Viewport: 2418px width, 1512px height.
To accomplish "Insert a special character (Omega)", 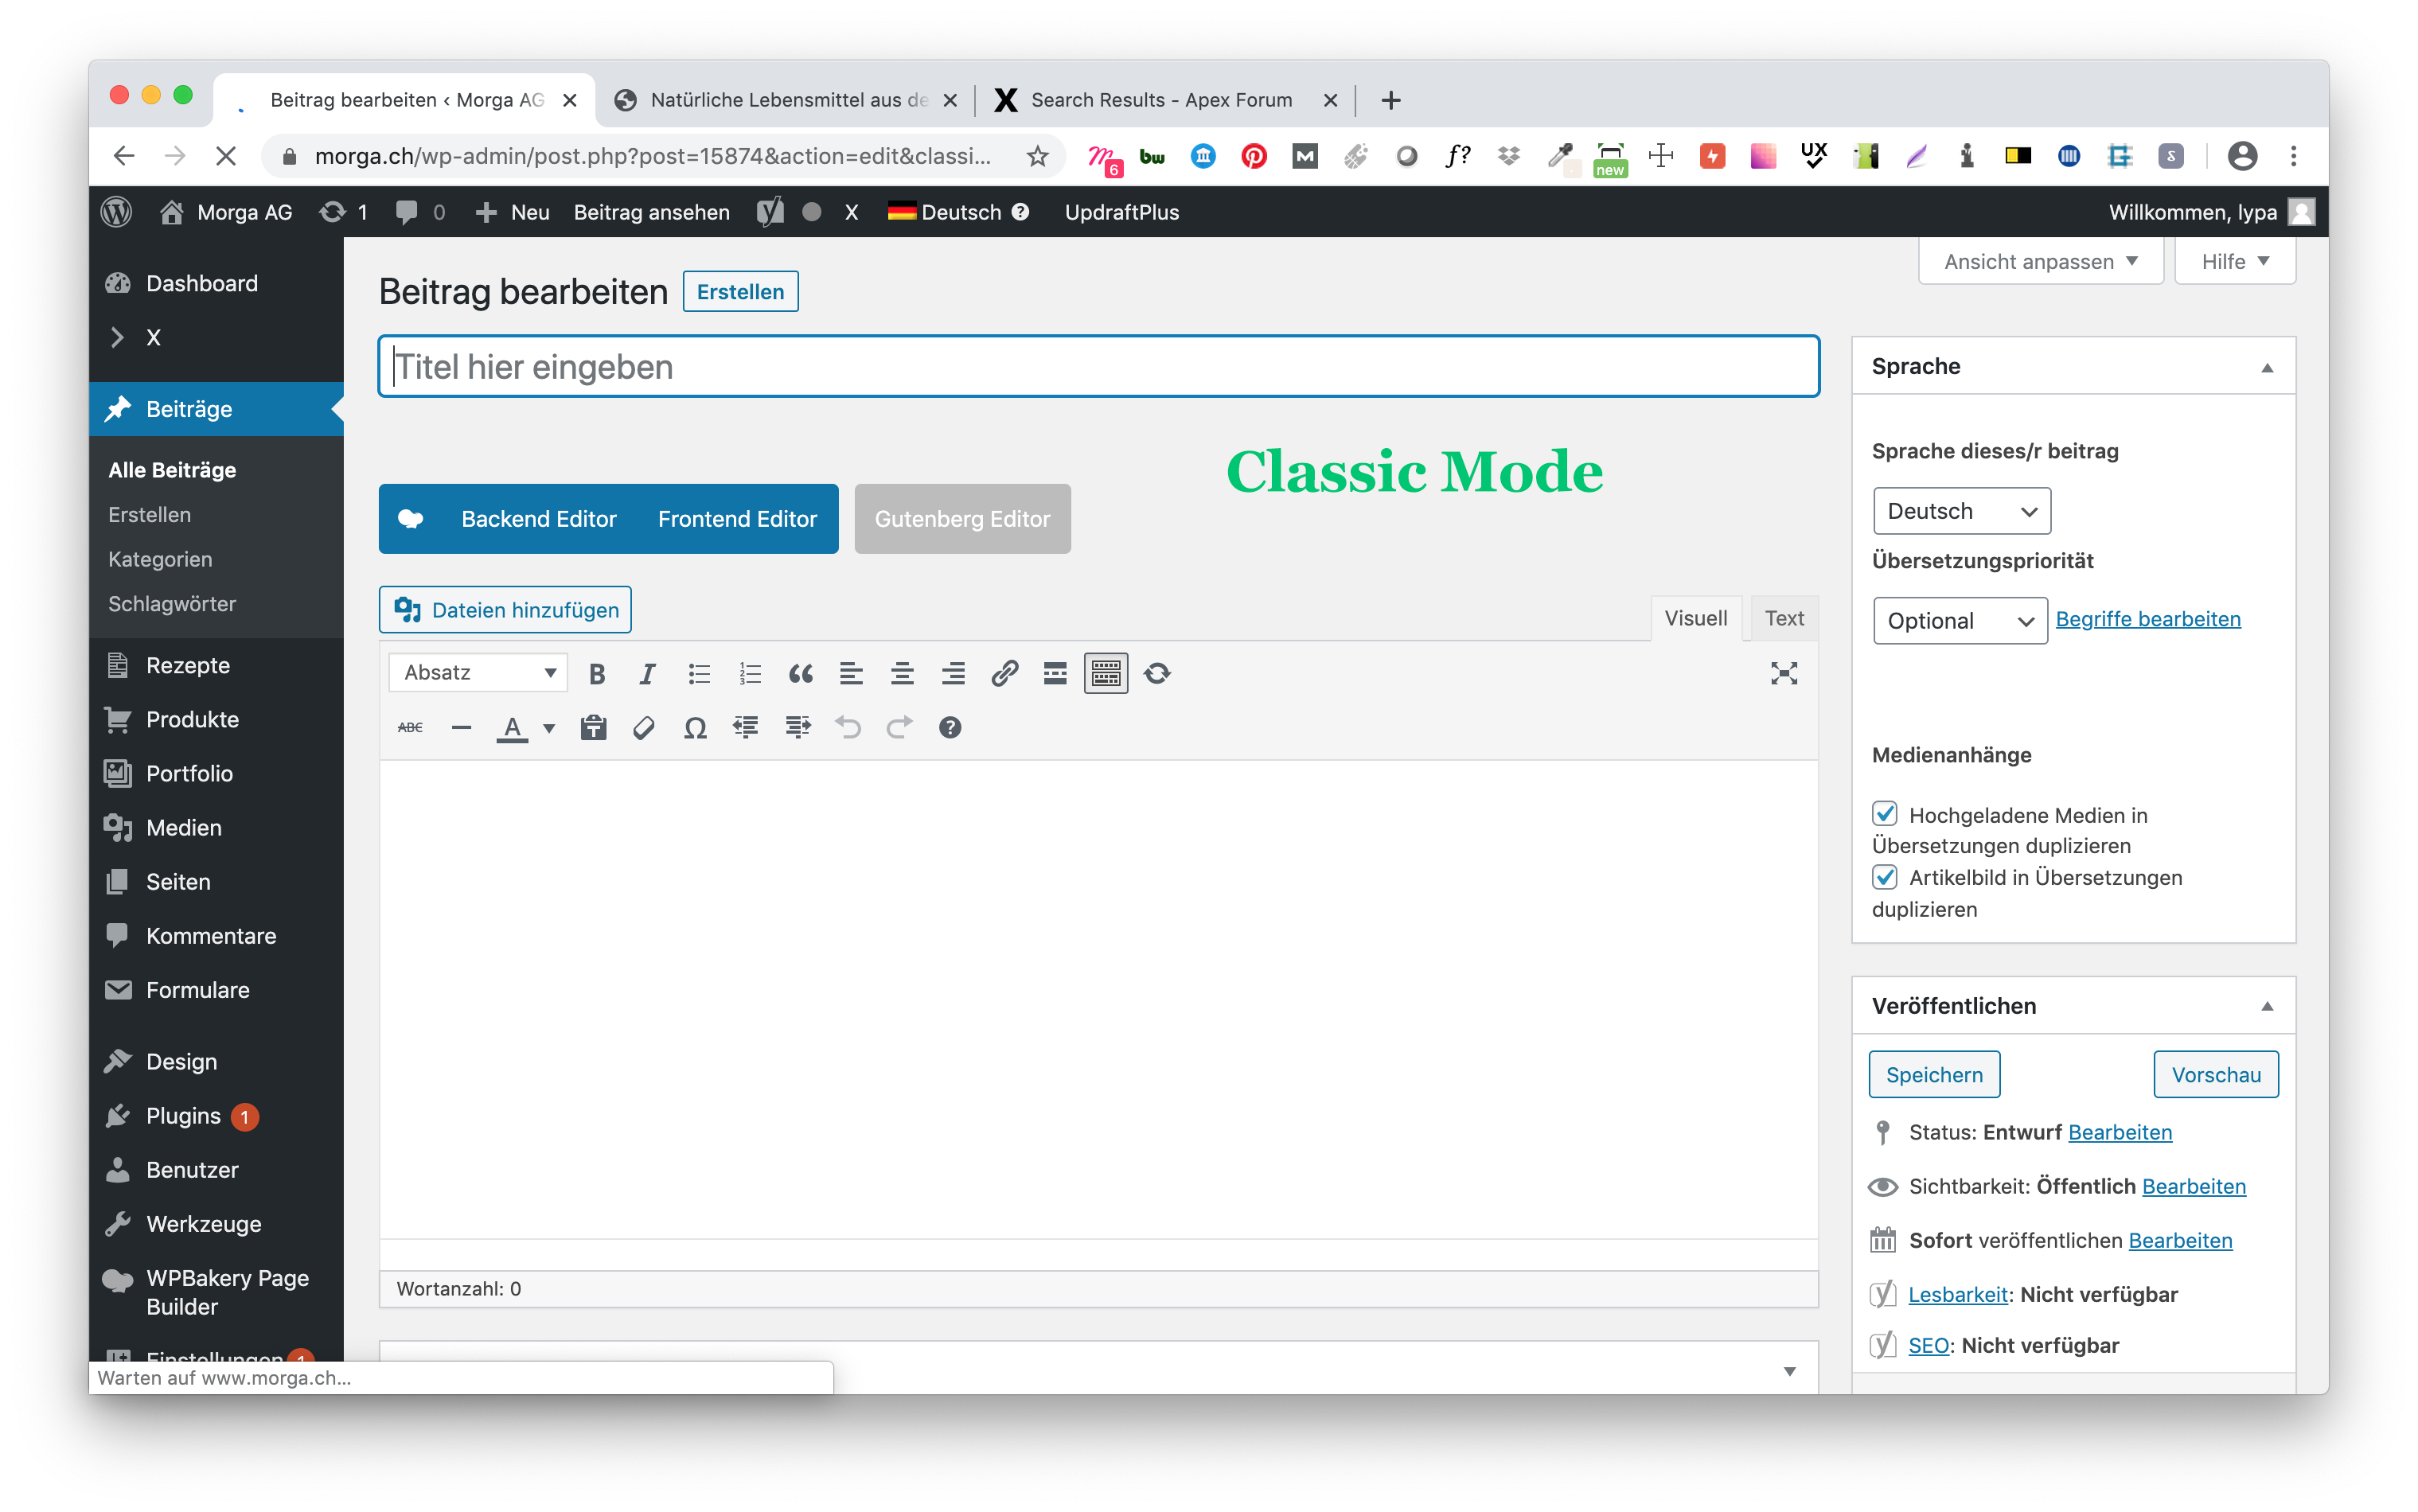I will (x=695, y=727).
